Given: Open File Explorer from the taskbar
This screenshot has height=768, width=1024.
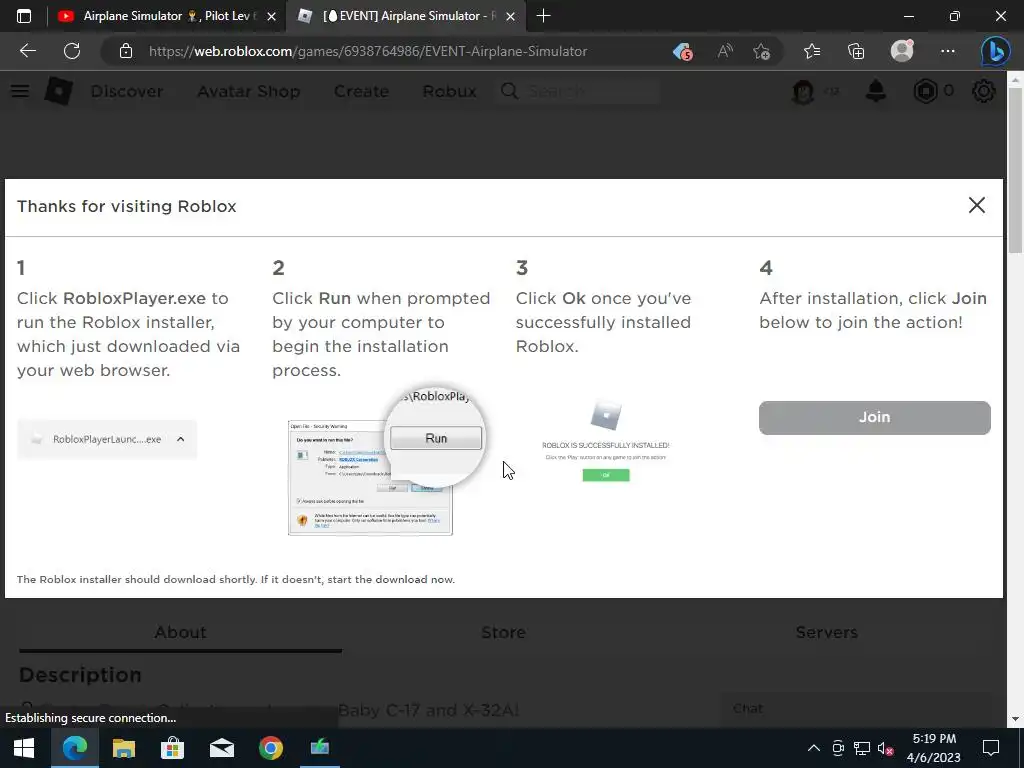Looking at the screenshot, I should tap(123, 748).
